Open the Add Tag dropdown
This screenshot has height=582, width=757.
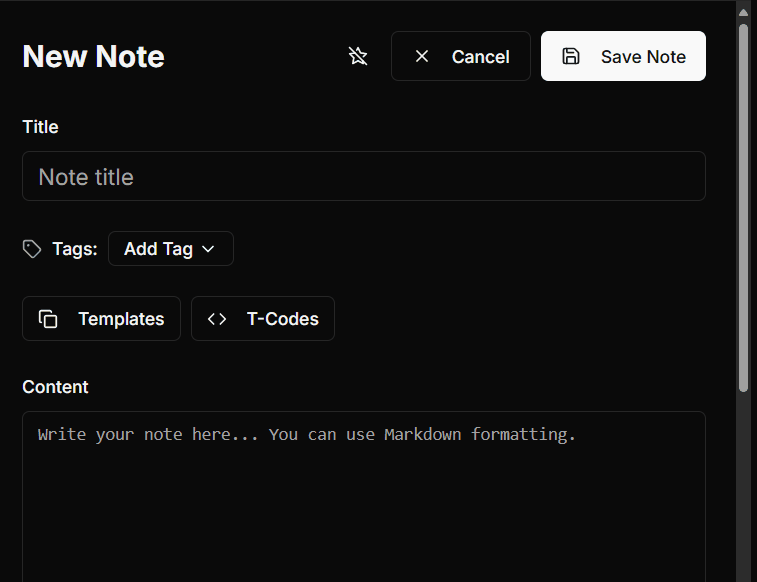coord(170,249)
